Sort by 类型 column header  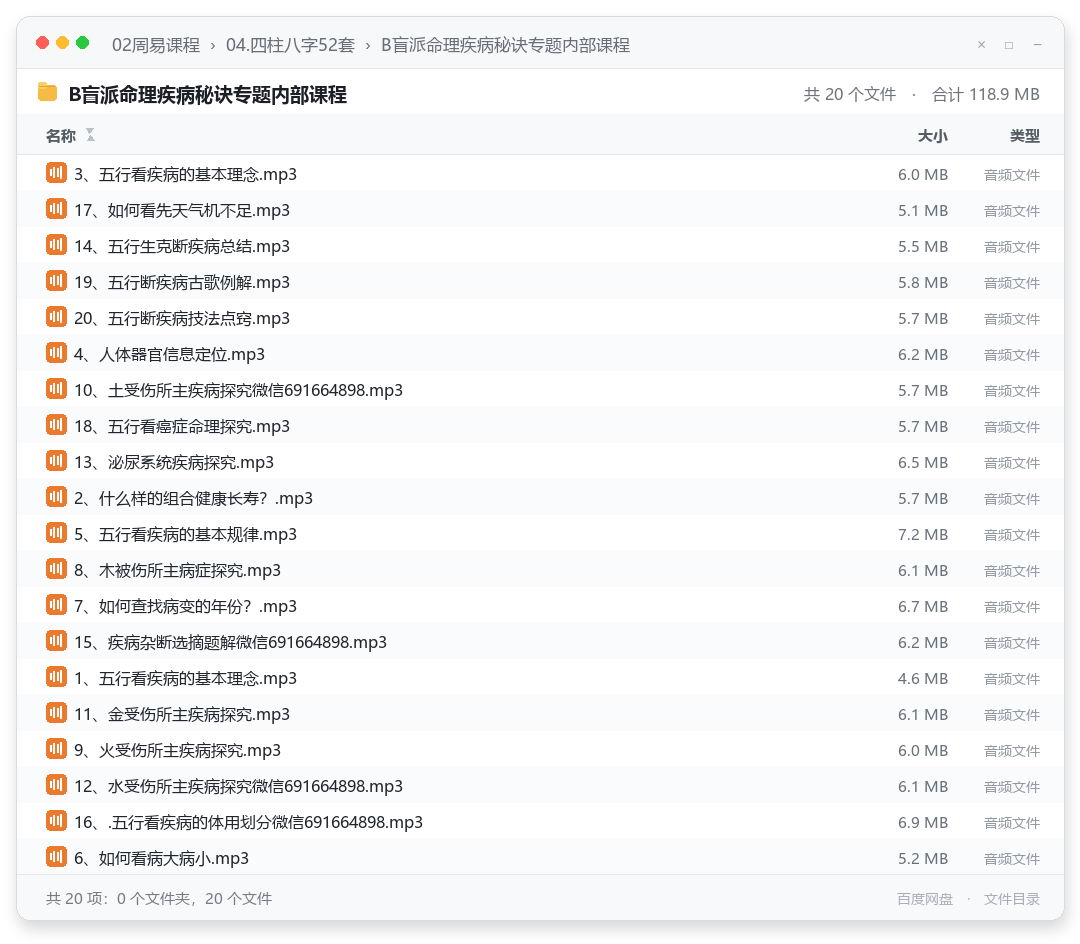1025,136
